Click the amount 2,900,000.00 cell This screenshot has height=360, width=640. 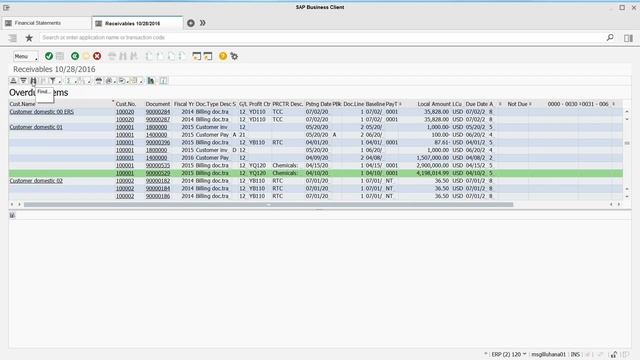click(x=432, y=166)
